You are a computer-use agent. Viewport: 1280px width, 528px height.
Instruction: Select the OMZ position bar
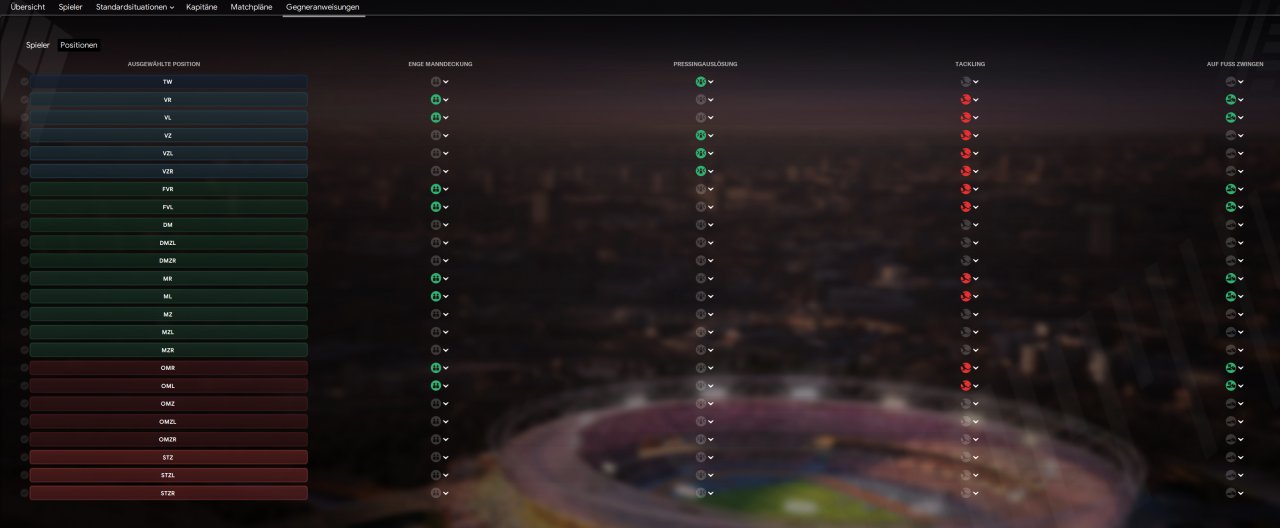coord(168,404)
